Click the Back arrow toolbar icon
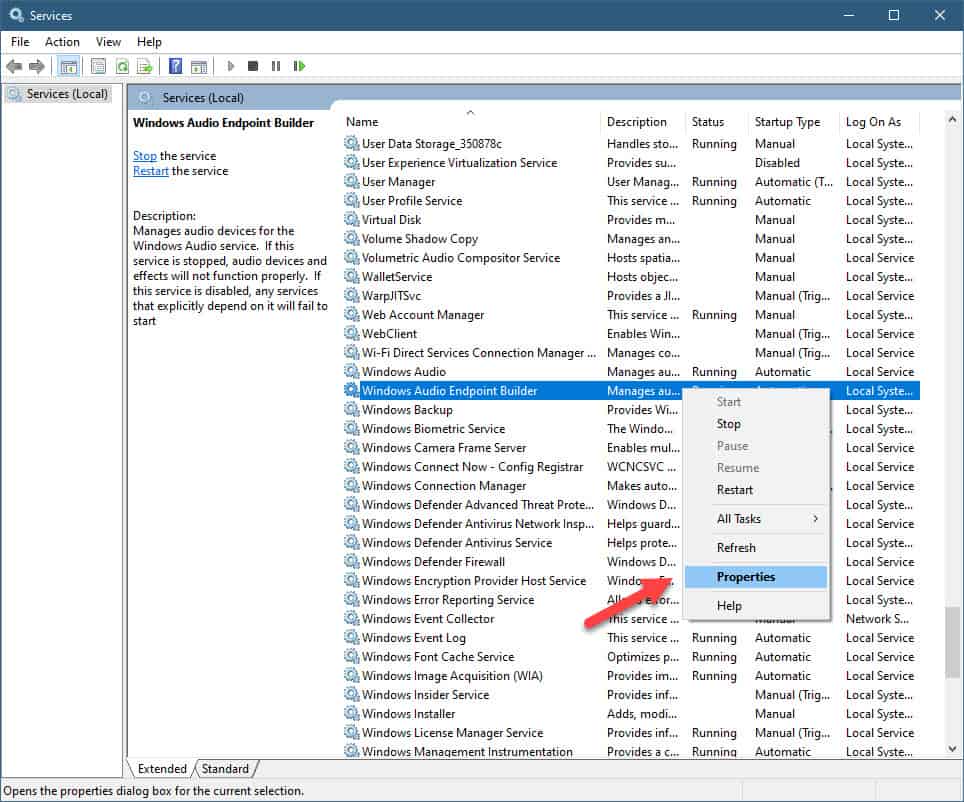The width and height of the screenshot is (964, 802). [14, 66]
